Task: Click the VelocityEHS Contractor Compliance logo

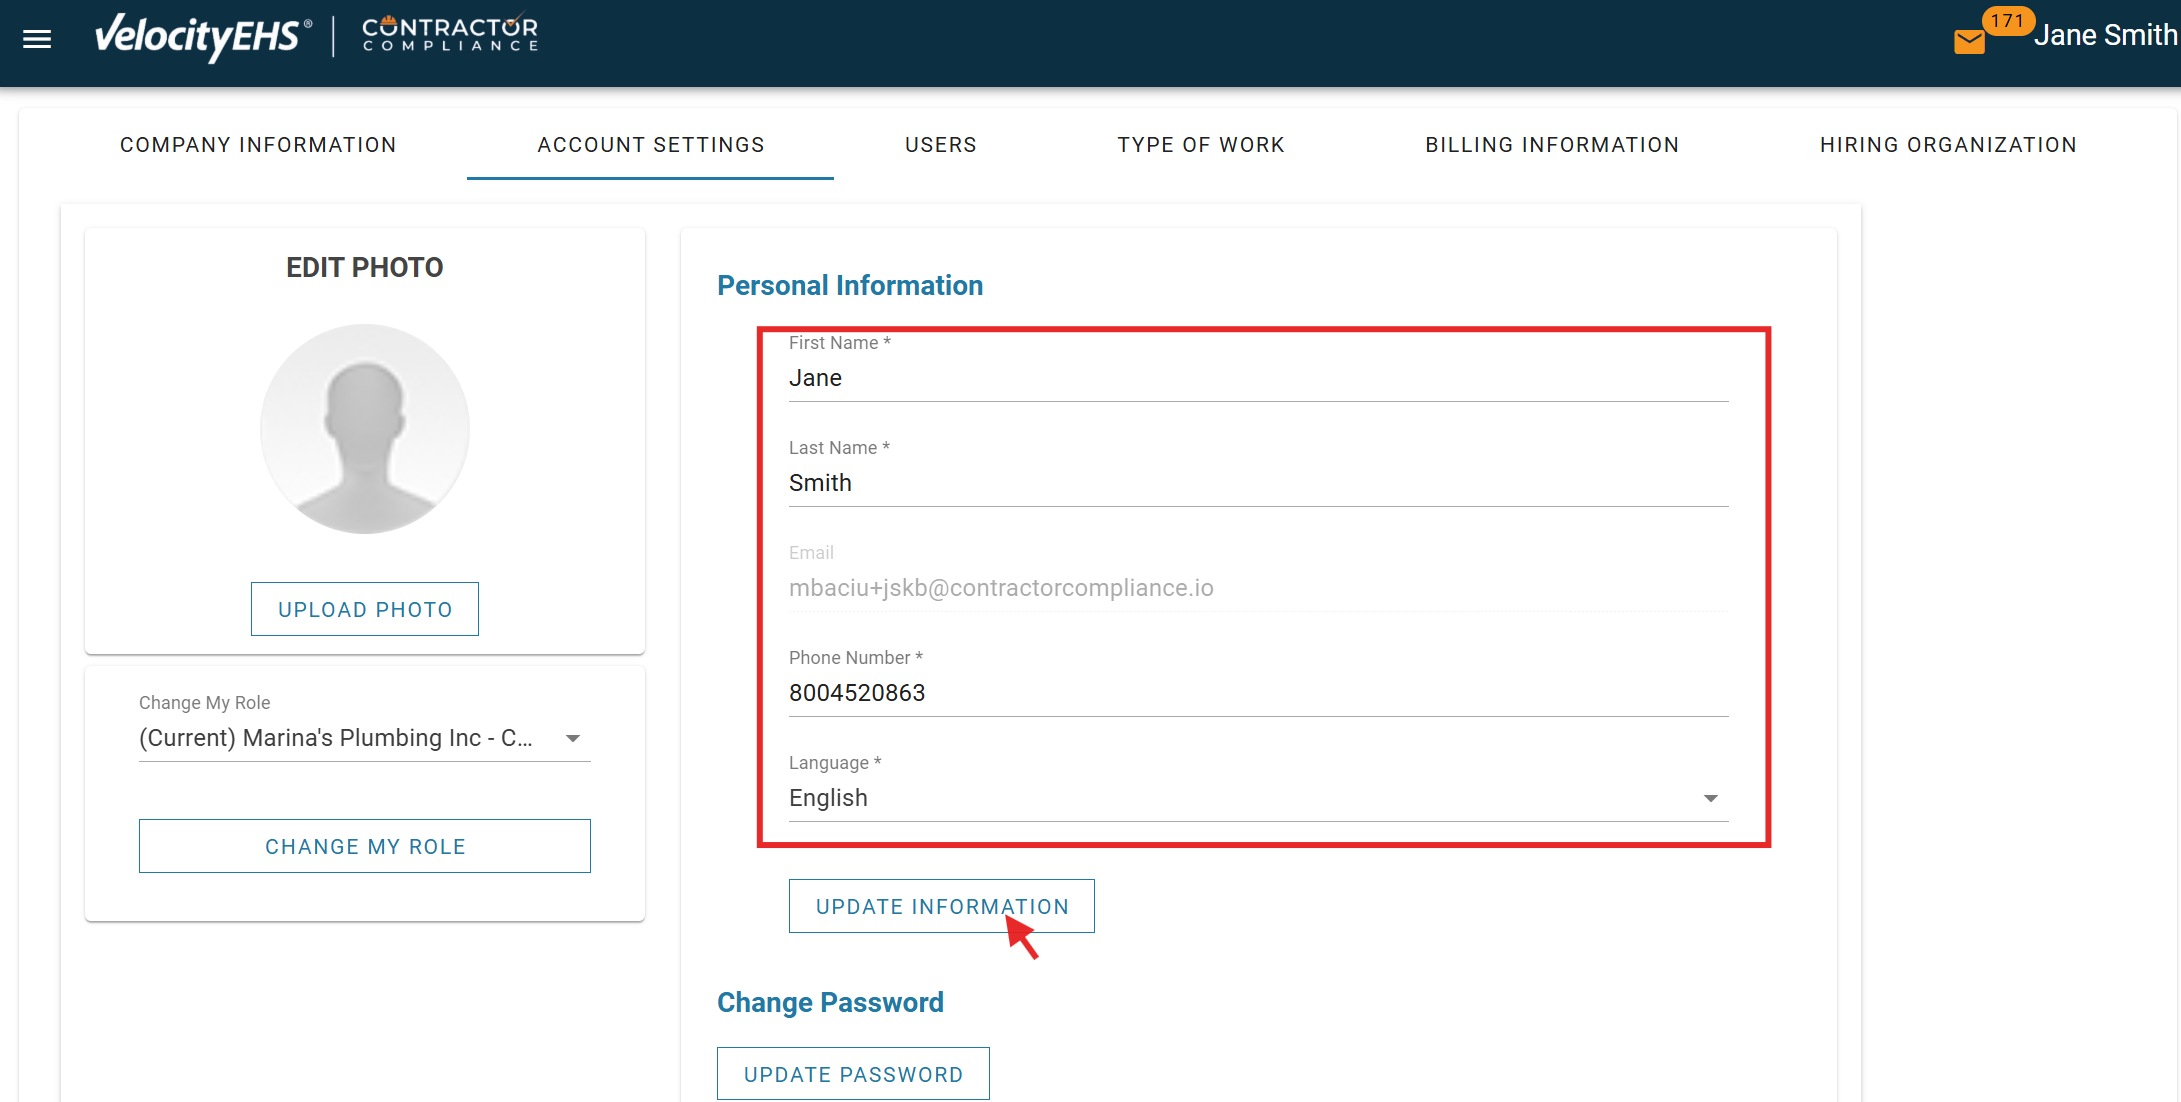Action: [x=316, y=36]
